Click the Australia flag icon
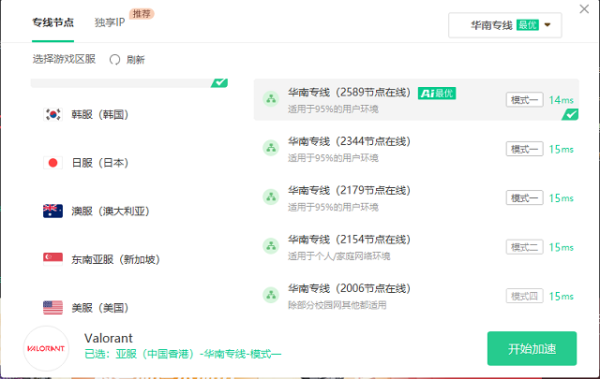The height and width of the screenshot is (379, 600). (53, 211)
